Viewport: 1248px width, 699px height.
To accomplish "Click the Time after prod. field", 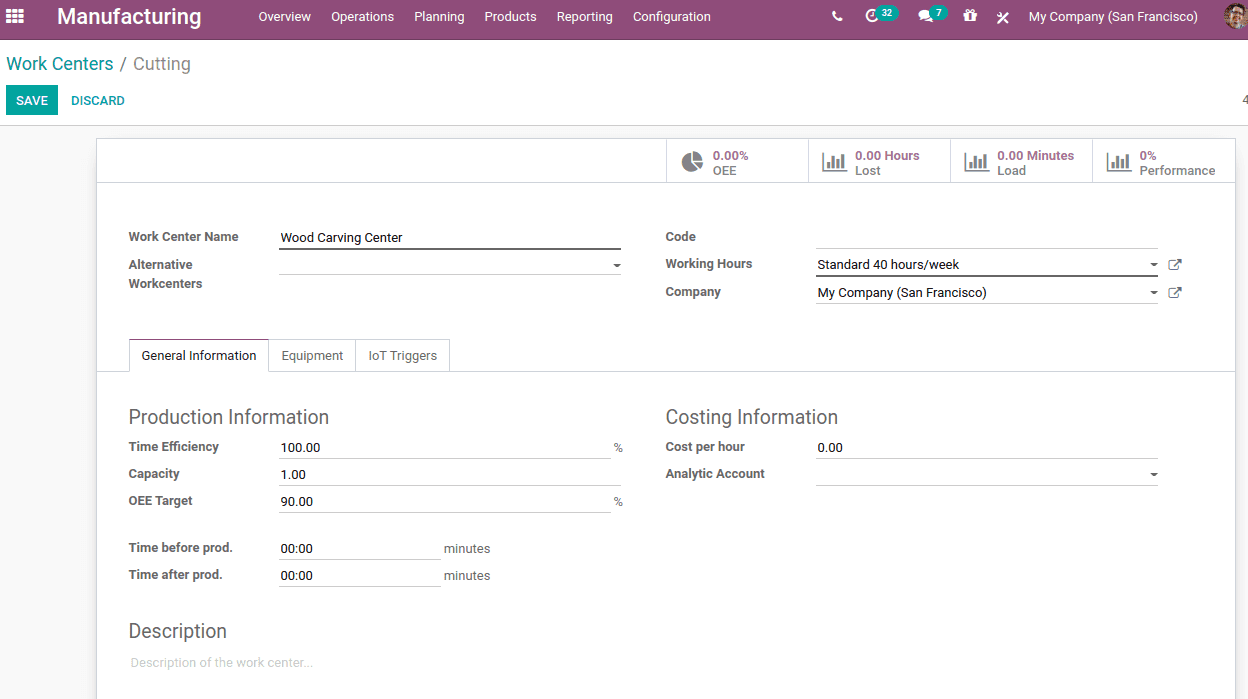I will (360, 576).
